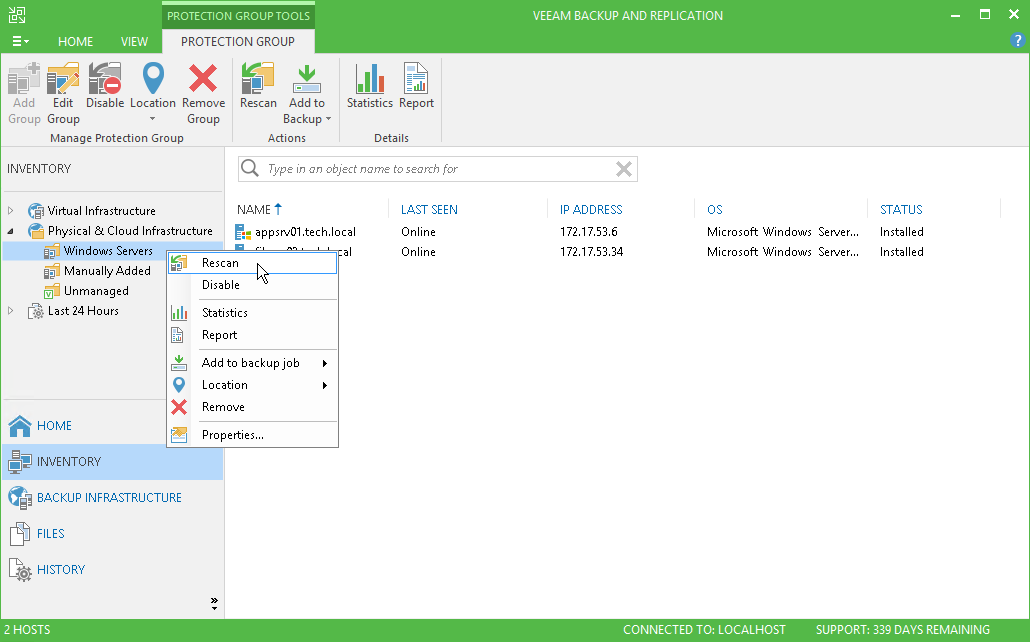
Task: Select the appsrv01.tech.local row name
Action: coord(305,232)
